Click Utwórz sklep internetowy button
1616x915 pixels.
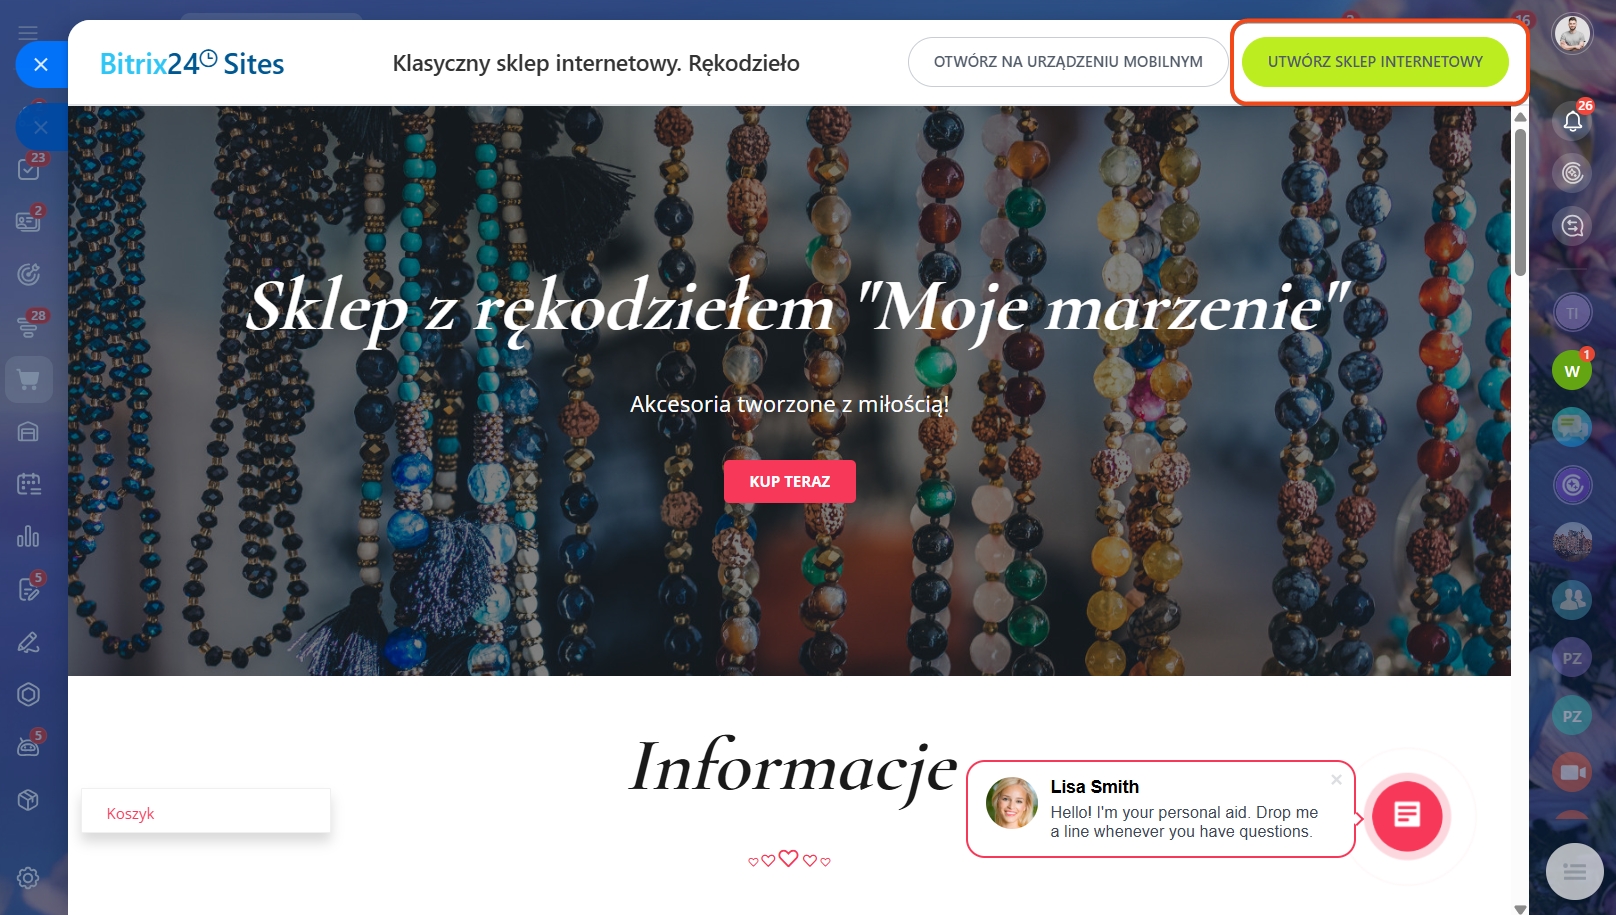tap(1375, 62)
